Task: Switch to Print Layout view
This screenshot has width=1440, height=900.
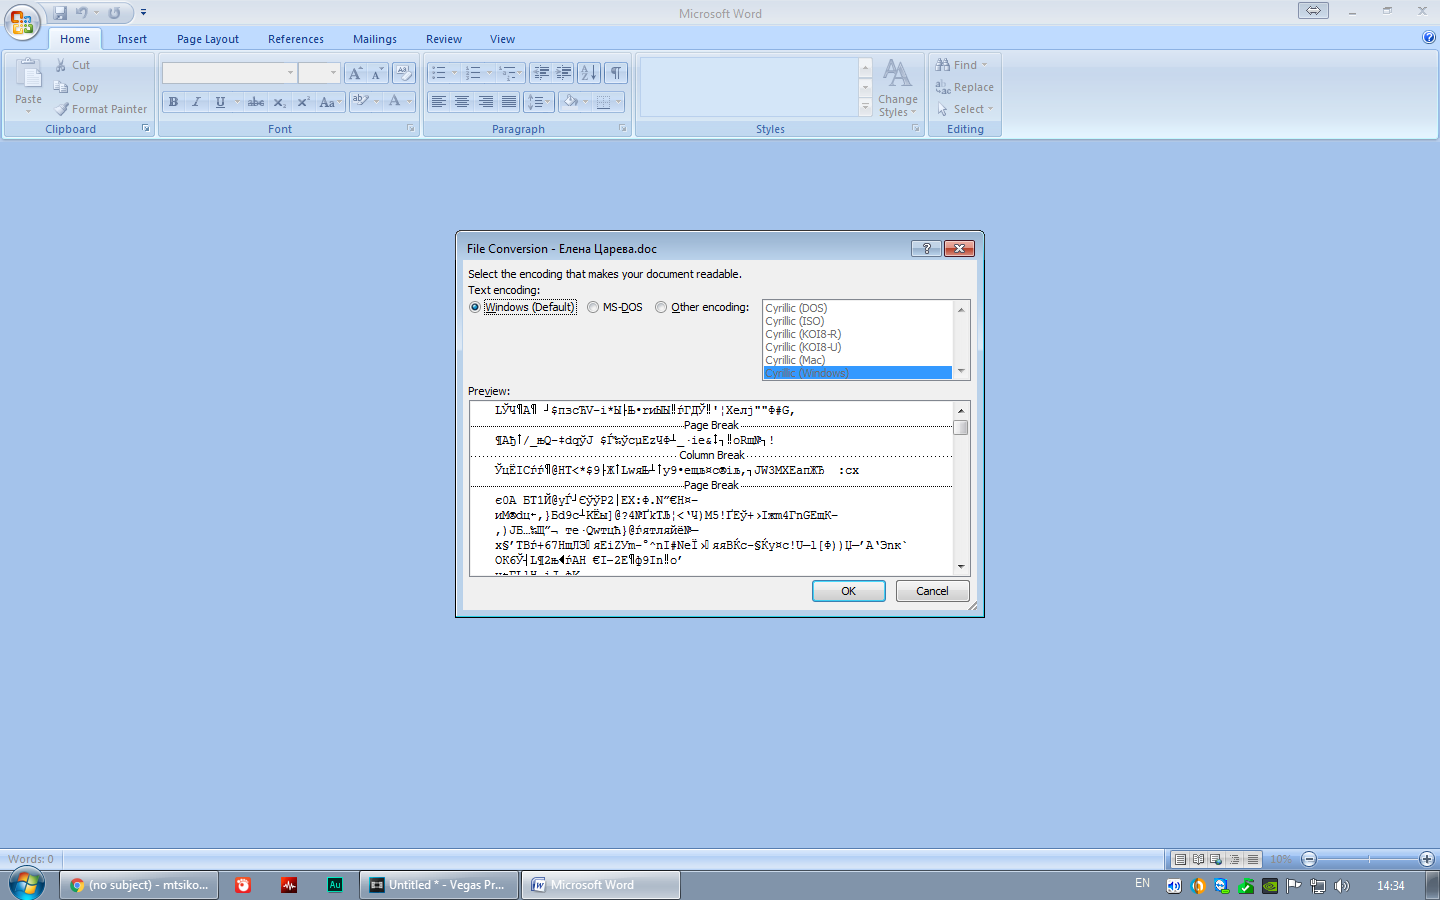Action: (x=1180, y=859)
